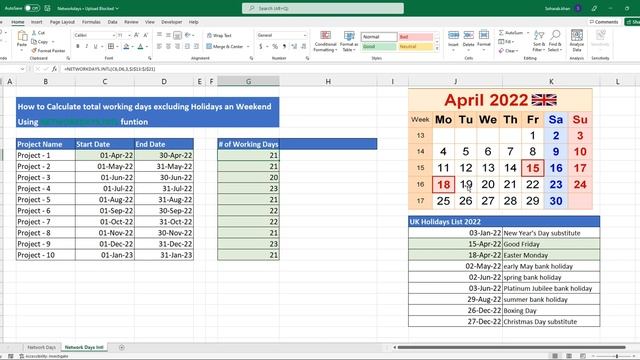Image resolution: width=640 pixels, height=360 pixels.
Task: Click Merge & Center
Action: (225, 47)
